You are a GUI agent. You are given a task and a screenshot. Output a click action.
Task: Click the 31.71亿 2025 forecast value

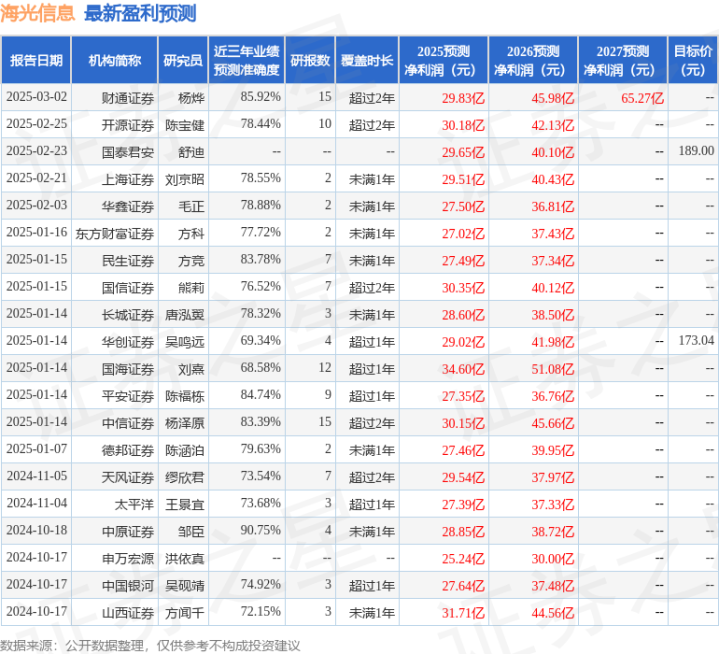click(463, 612)
